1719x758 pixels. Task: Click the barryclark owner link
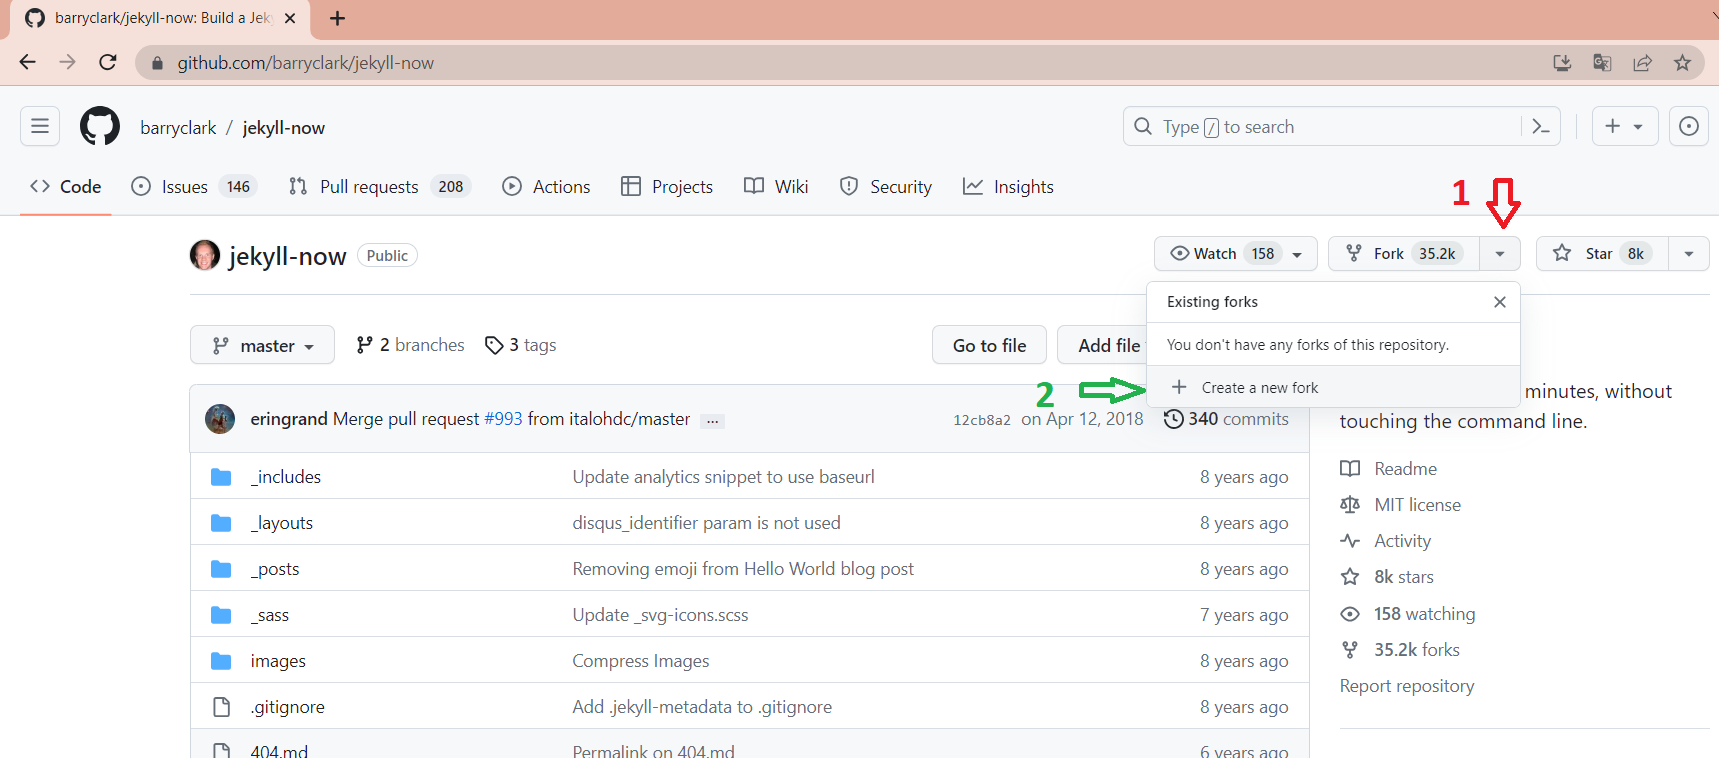click(178, 128)
